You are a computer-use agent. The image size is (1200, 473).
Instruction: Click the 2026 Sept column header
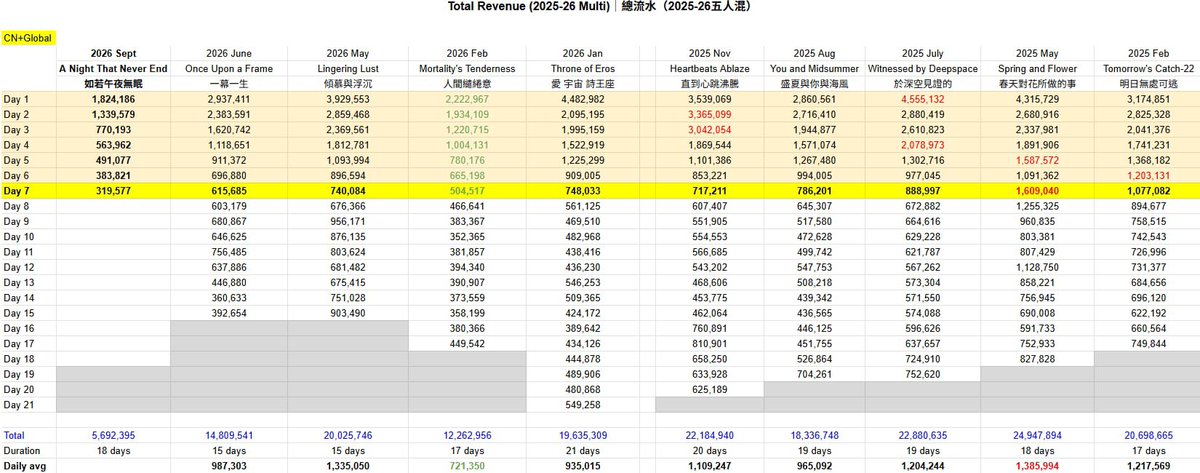pyautogui.click(x=115, y=53)
